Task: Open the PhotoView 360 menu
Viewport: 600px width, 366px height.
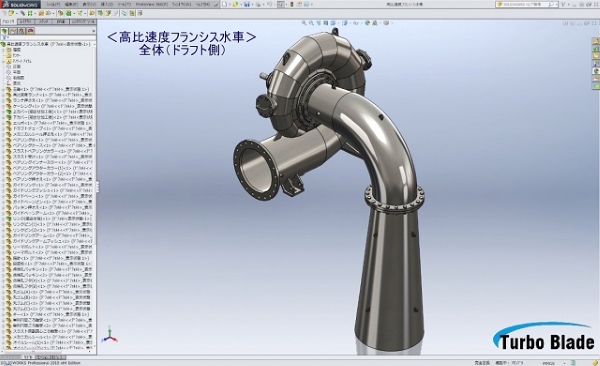Action: [152, 4]
